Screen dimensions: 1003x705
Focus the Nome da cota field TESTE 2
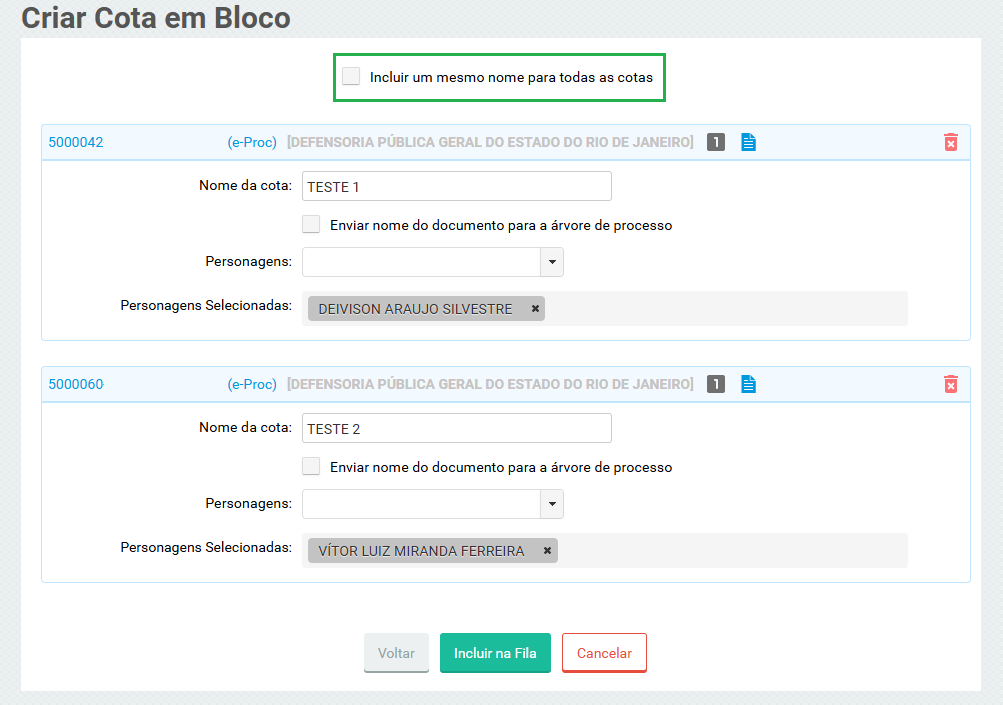(x=456, y=428)
